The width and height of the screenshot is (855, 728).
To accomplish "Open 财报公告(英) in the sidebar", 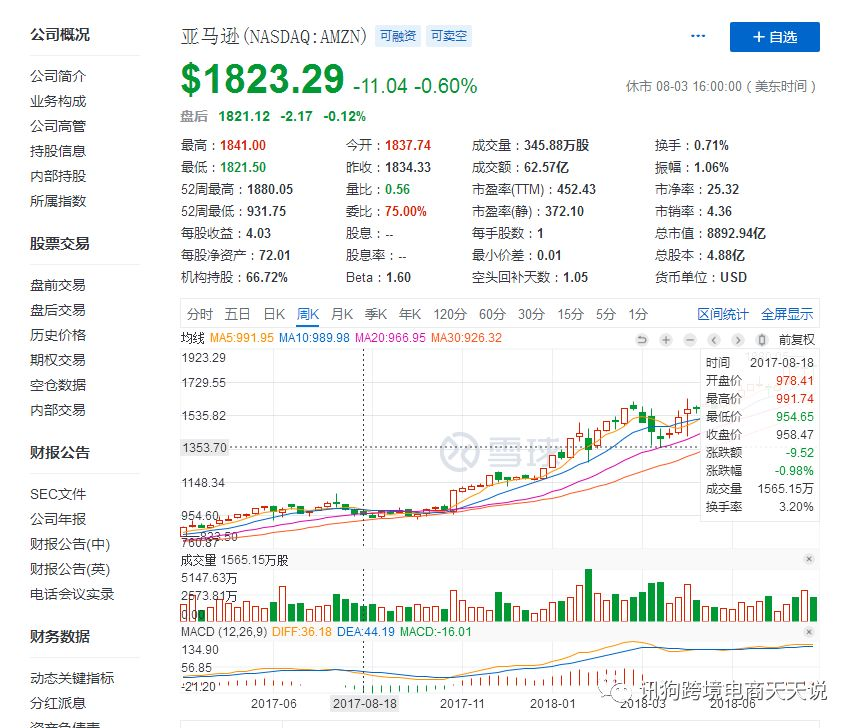I will coord(70,569).
